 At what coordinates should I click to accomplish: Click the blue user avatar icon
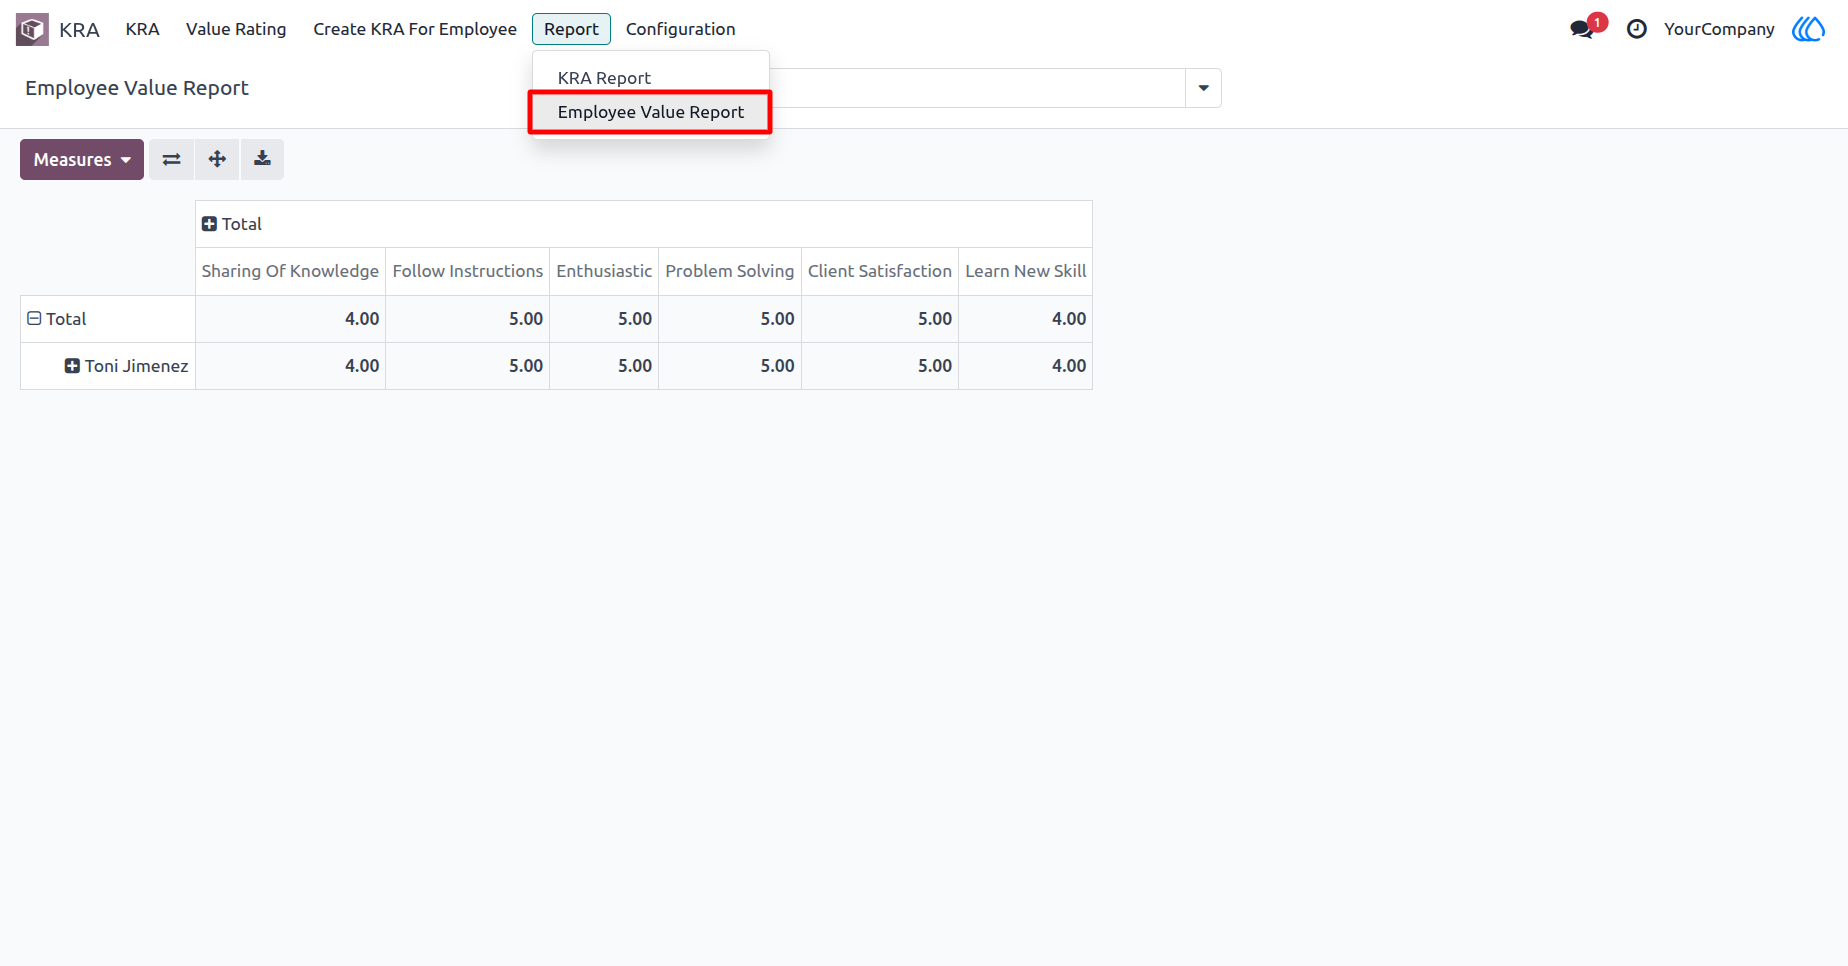click(1808, 29)
